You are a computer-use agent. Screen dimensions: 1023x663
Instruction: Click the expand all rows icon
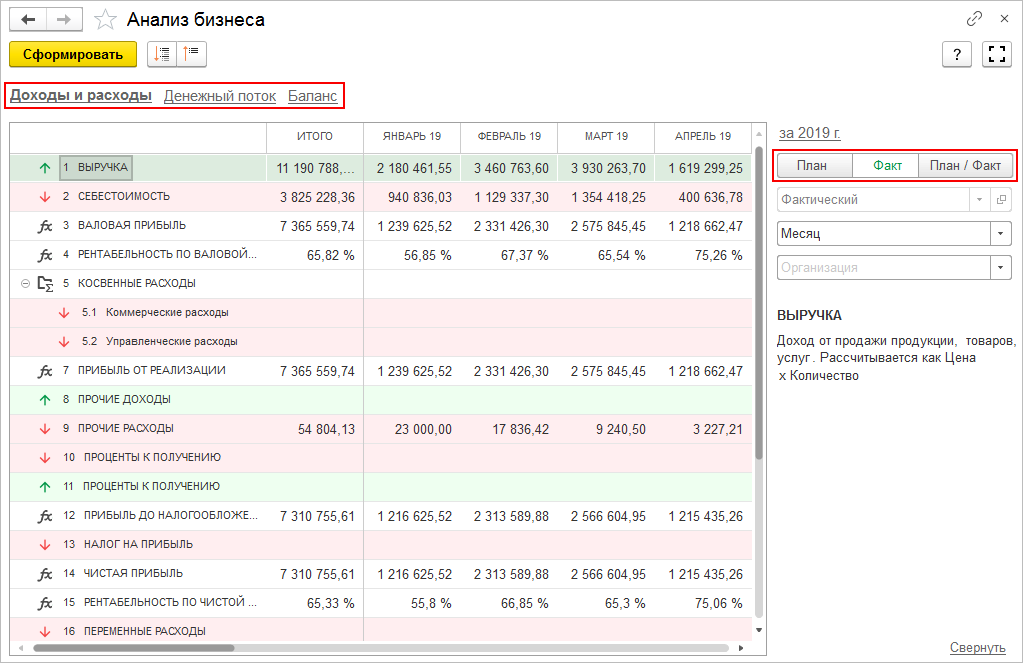[x=162, y=54]
